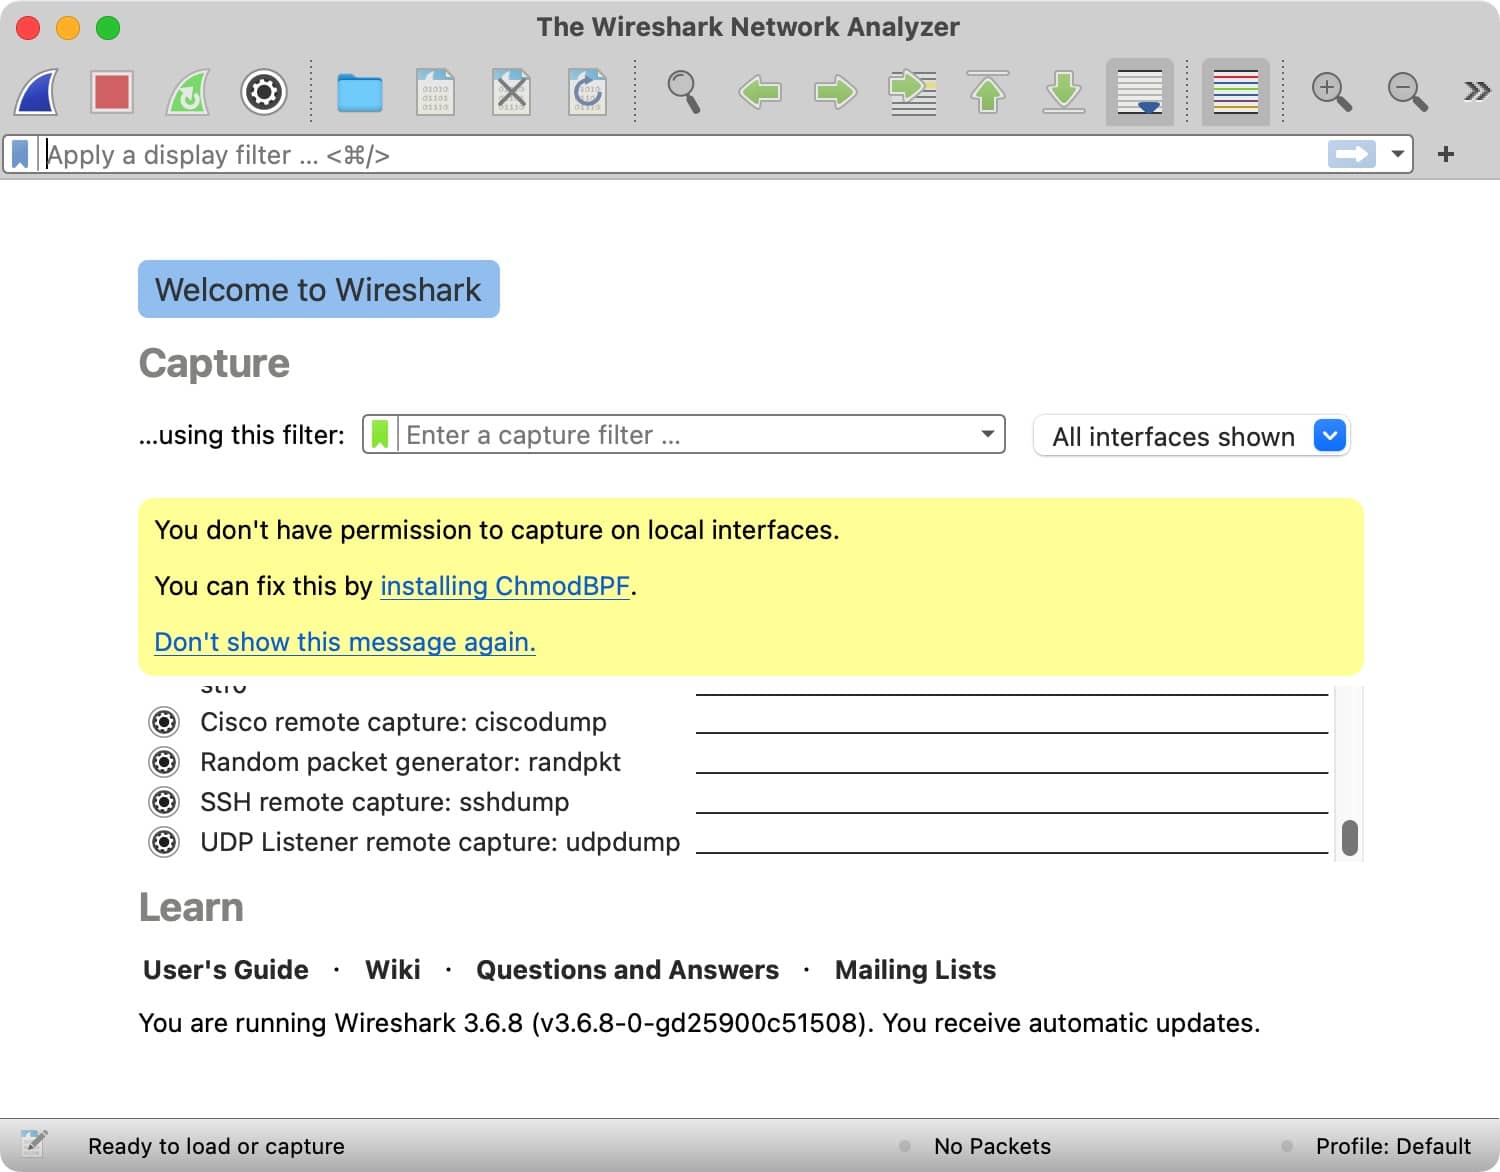Zoom in main window text
The width and height of the screenshot is (1500, 1172).
(1331, 92)
